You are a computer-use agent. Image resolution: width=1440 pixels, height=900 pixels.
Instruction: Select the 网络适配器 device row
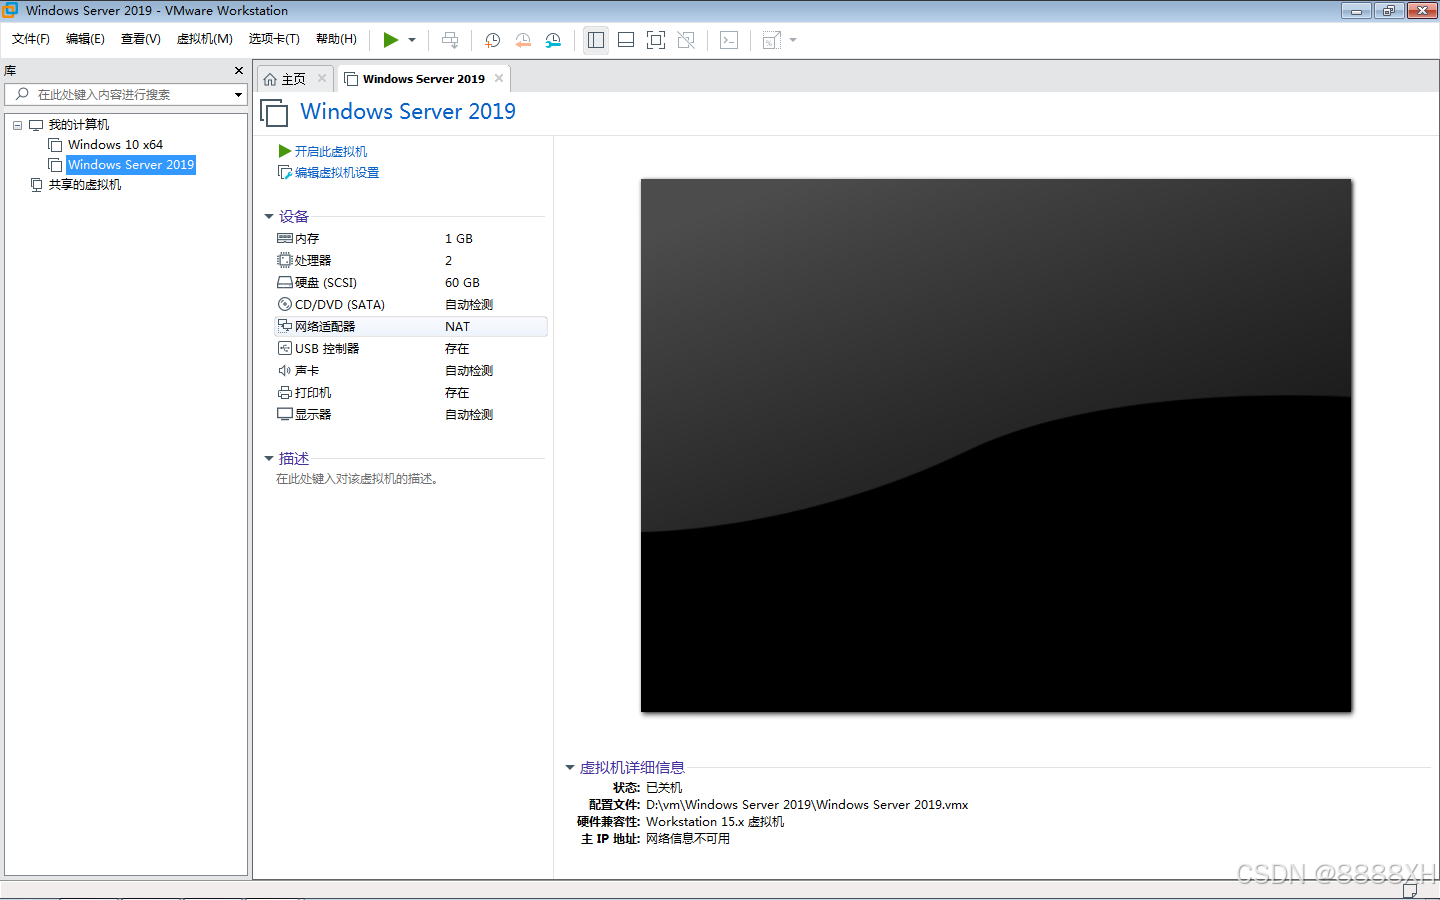pos(411,327)
